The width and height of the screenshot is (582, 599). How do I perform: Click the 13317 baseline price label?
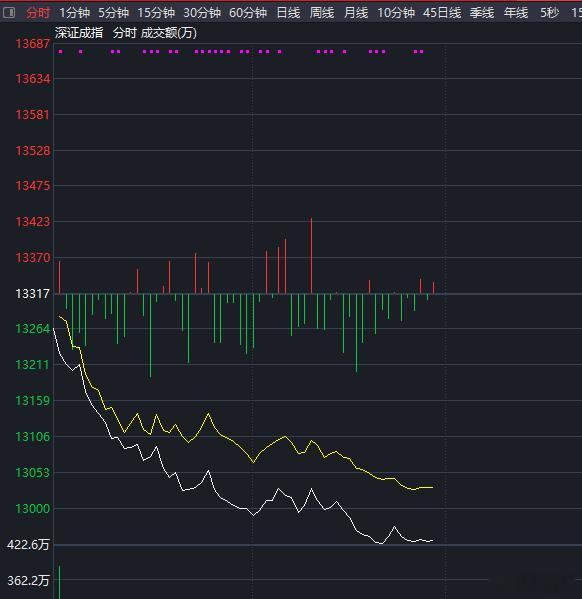coord(33,294)
